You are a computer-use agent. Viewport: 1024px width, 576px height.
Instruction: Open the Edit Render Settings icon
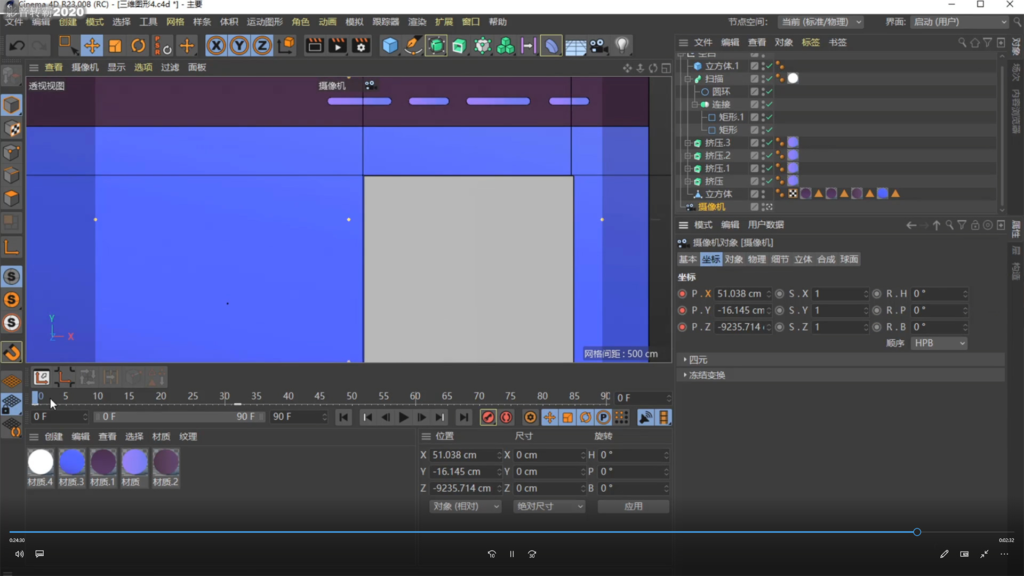(361, 46)
